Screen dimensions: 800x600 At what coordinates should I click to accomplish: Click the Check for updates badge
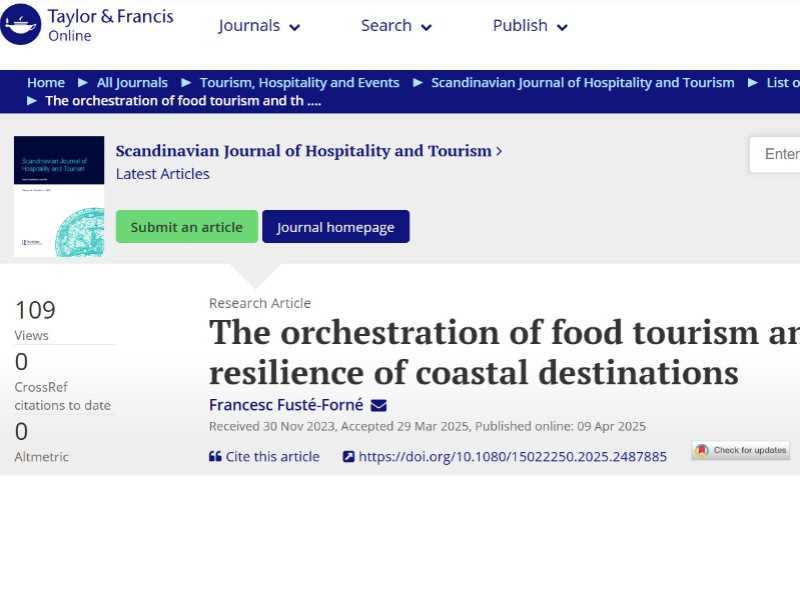[x=741, y=450]
